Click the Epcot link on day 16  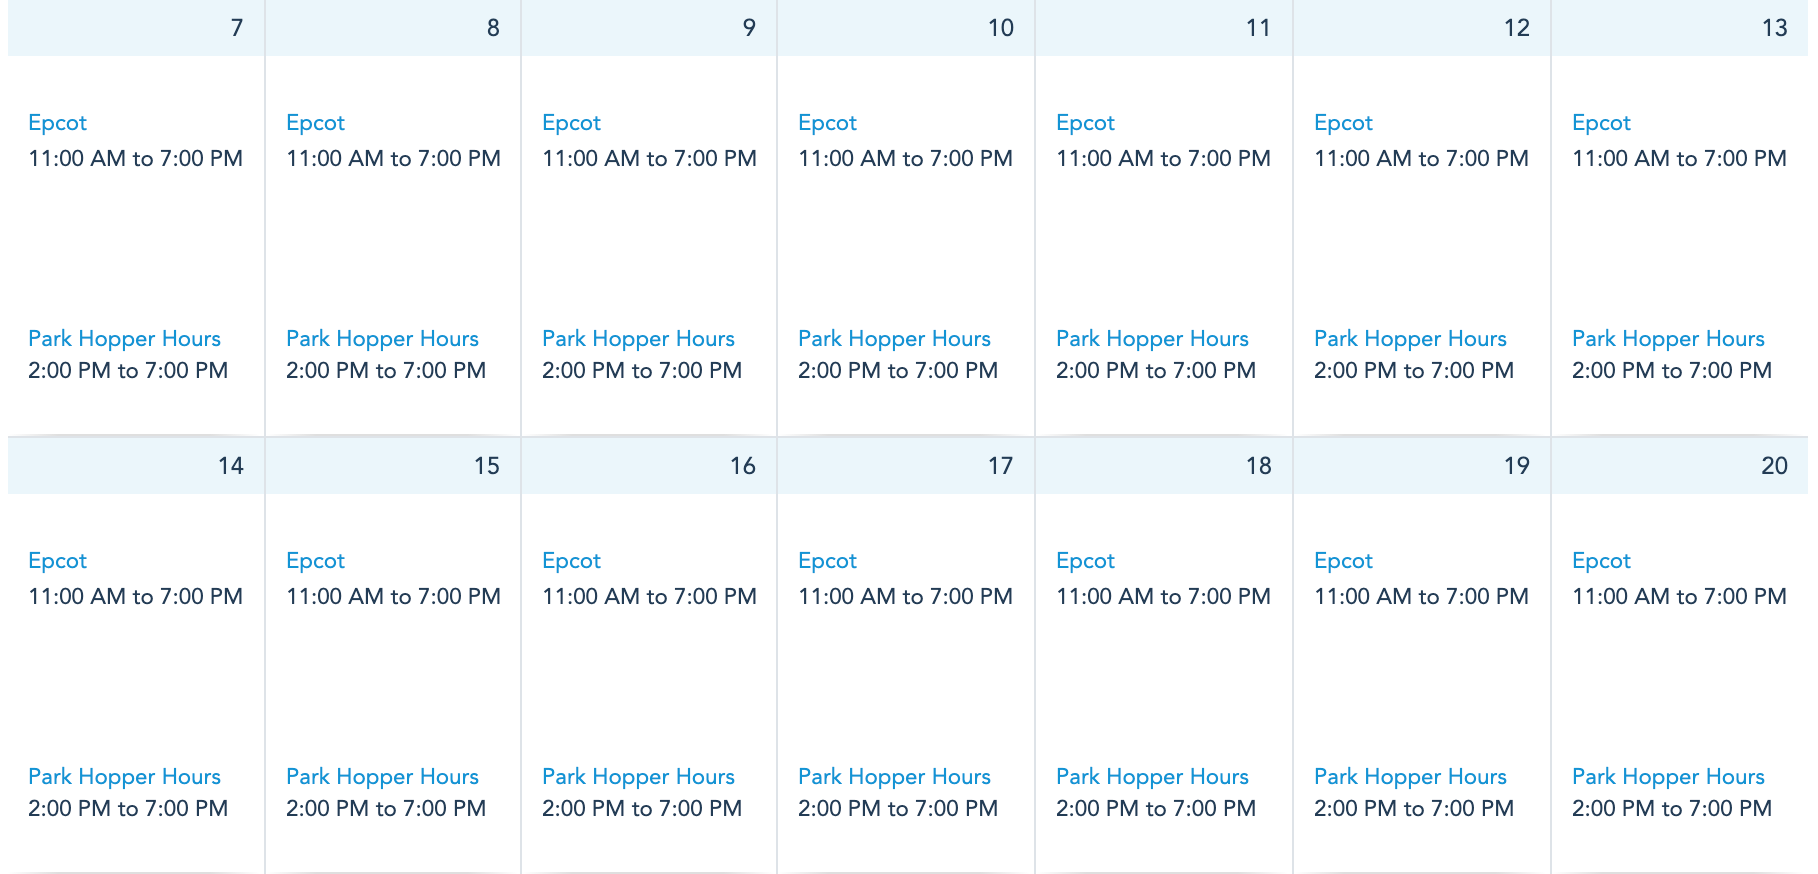click(571, 561)
